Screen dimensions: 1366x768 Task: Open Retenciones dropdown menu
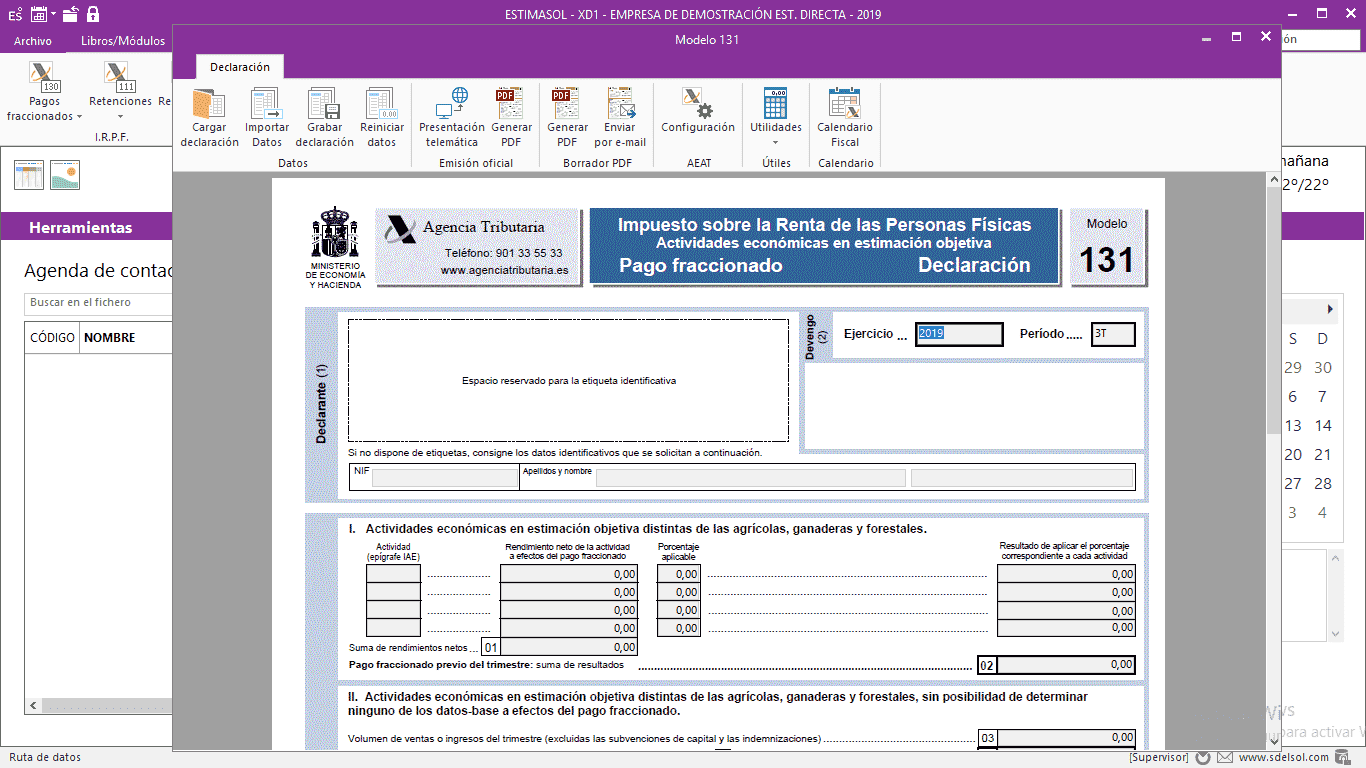120,92
